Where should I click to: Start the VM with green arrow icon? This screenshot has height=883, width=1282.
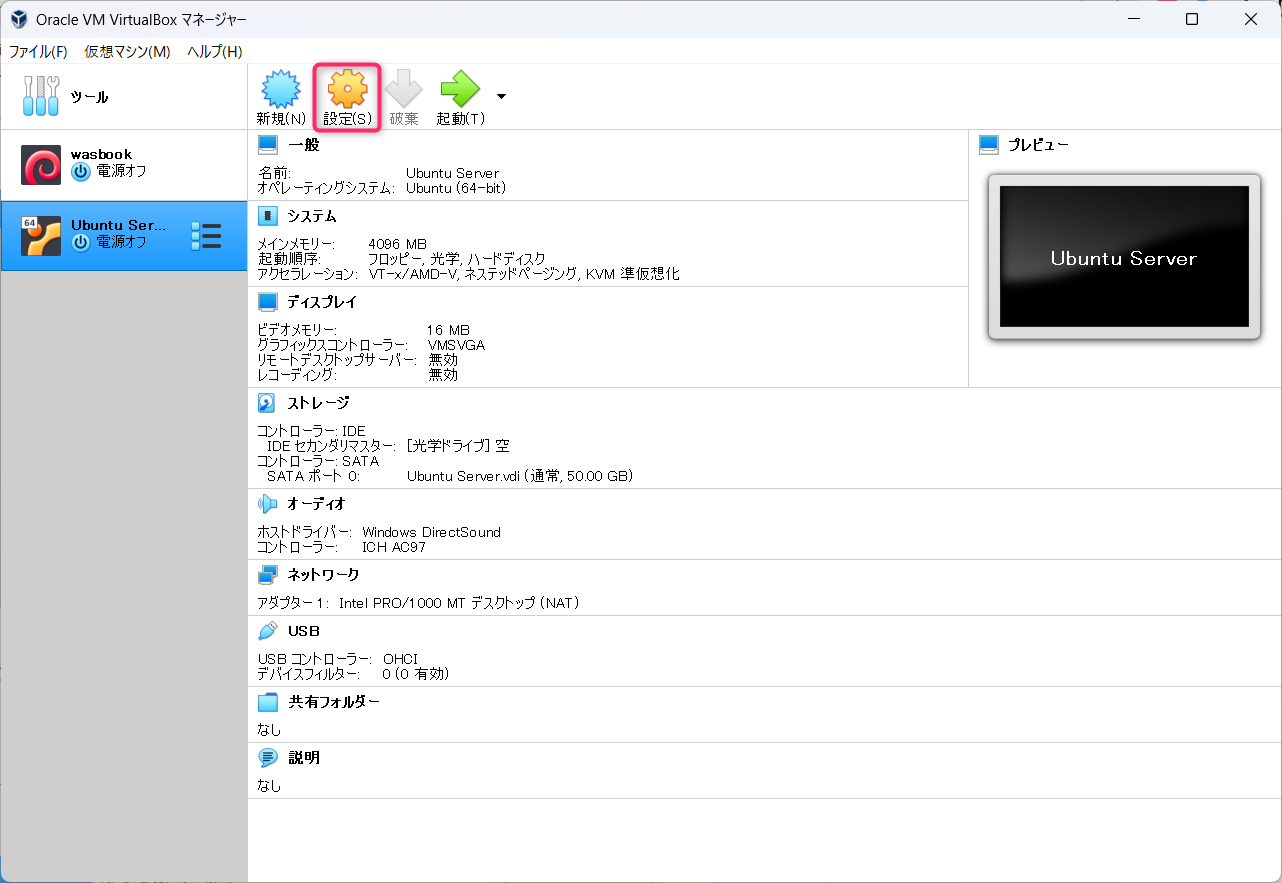pos(460,90)
